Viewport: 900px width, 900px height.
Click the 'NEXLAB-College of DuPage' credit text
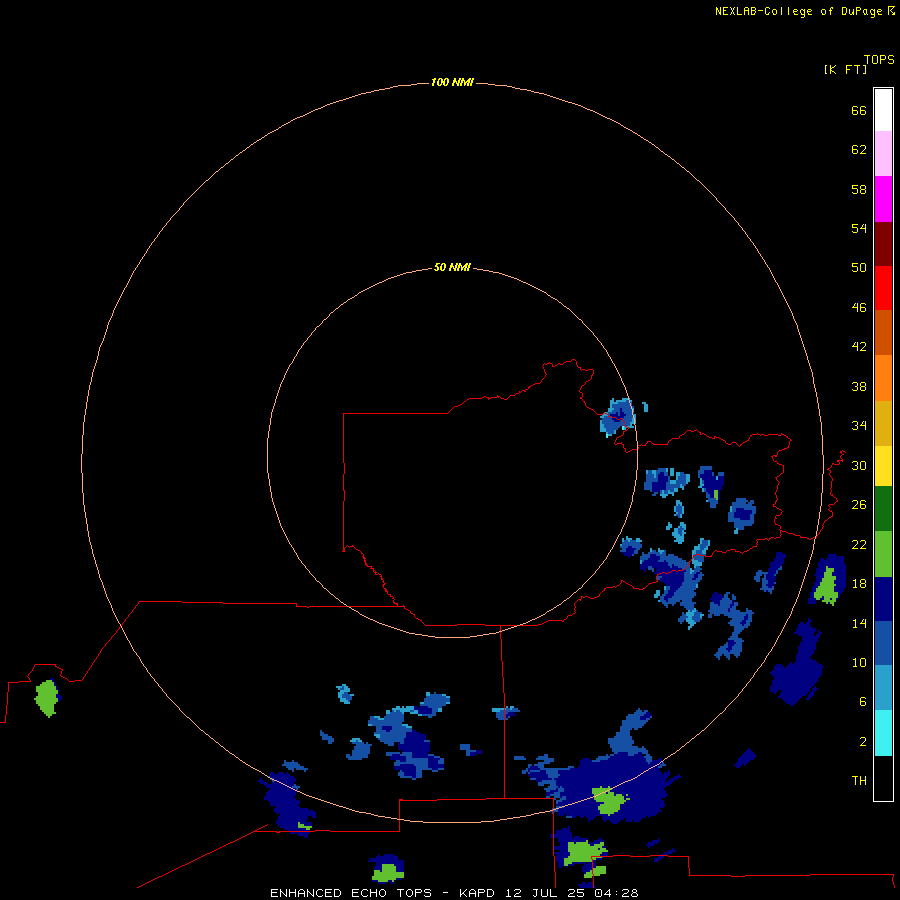pos(798,11)
